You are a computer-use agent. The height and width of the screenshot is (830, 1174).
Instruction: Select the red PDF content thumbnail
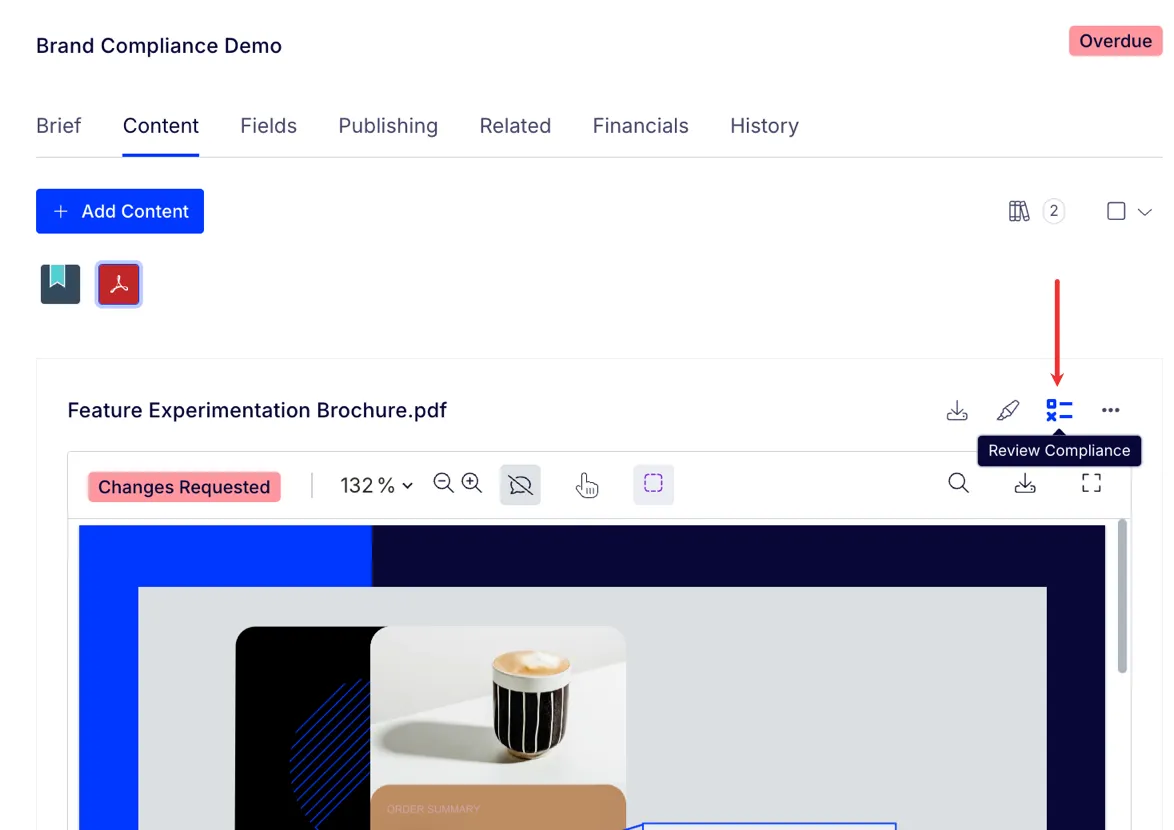tap(119, 284)
